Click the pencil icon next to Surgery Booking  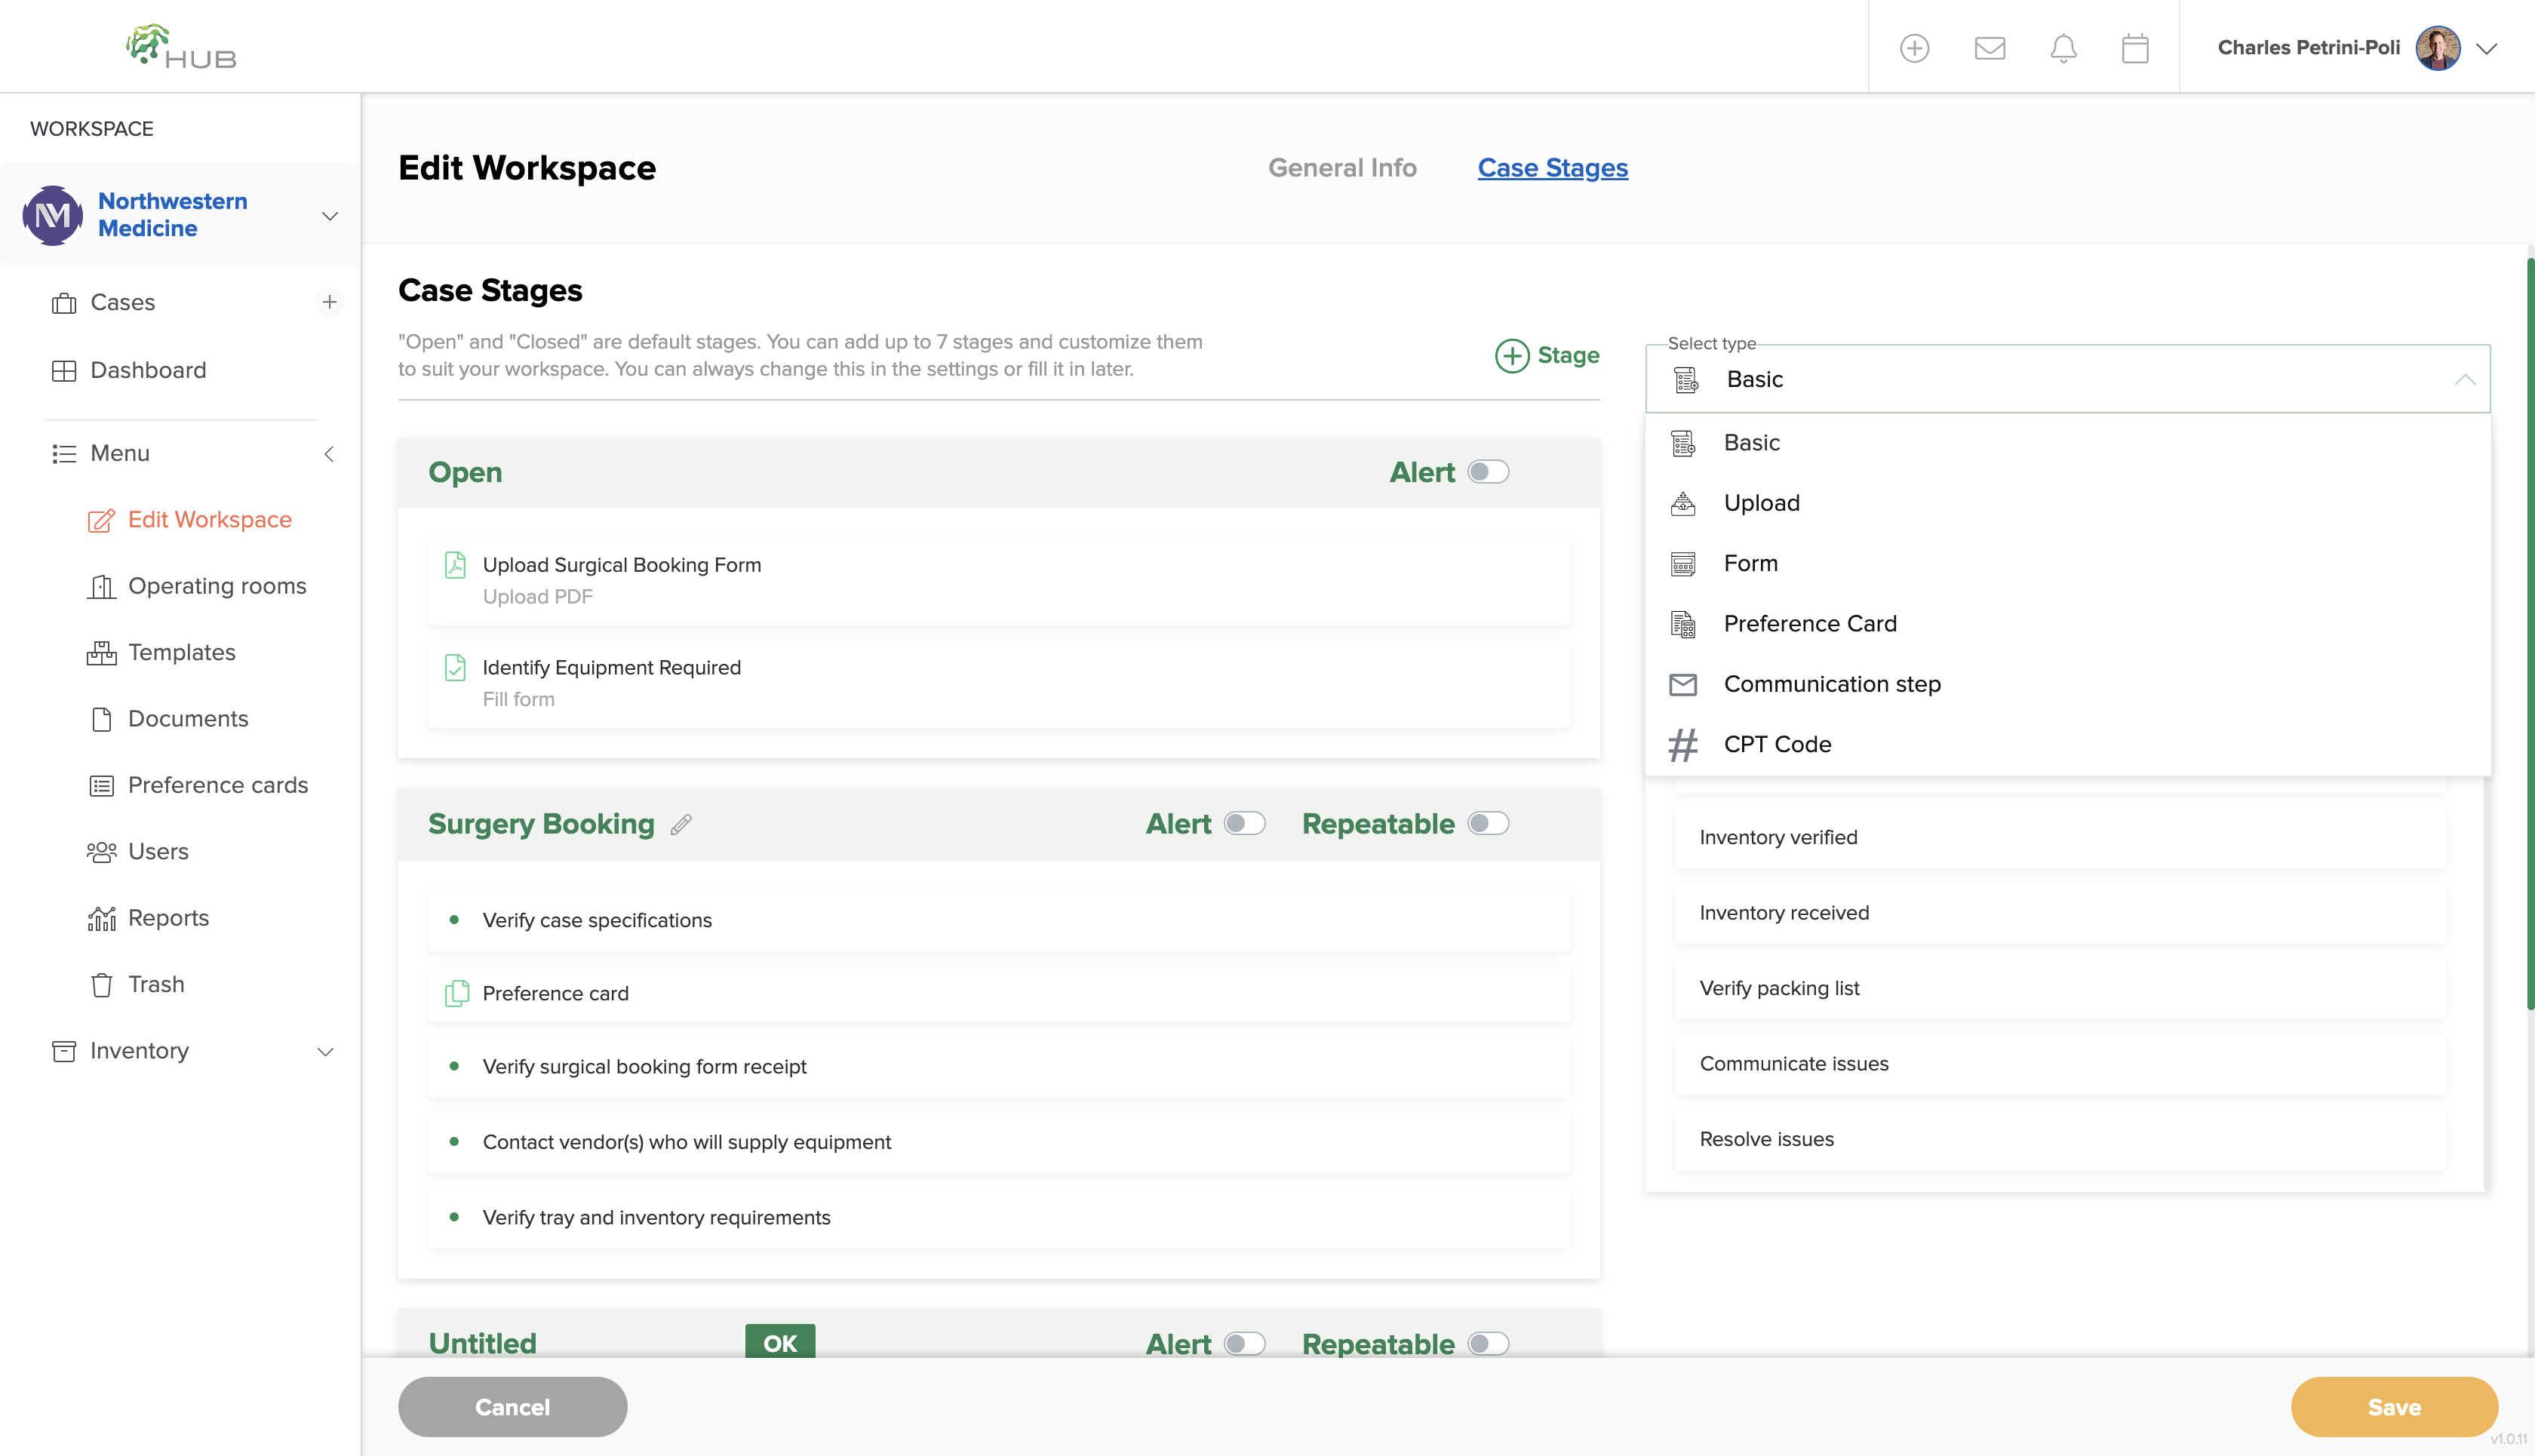681,824
